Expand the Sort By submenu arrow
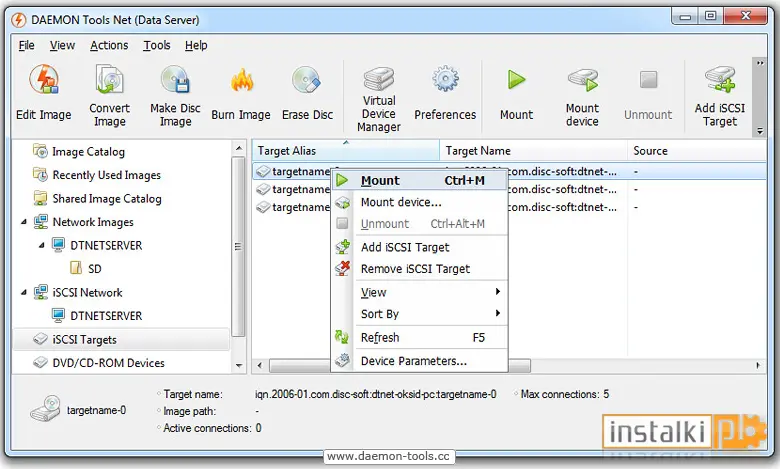 497,313
